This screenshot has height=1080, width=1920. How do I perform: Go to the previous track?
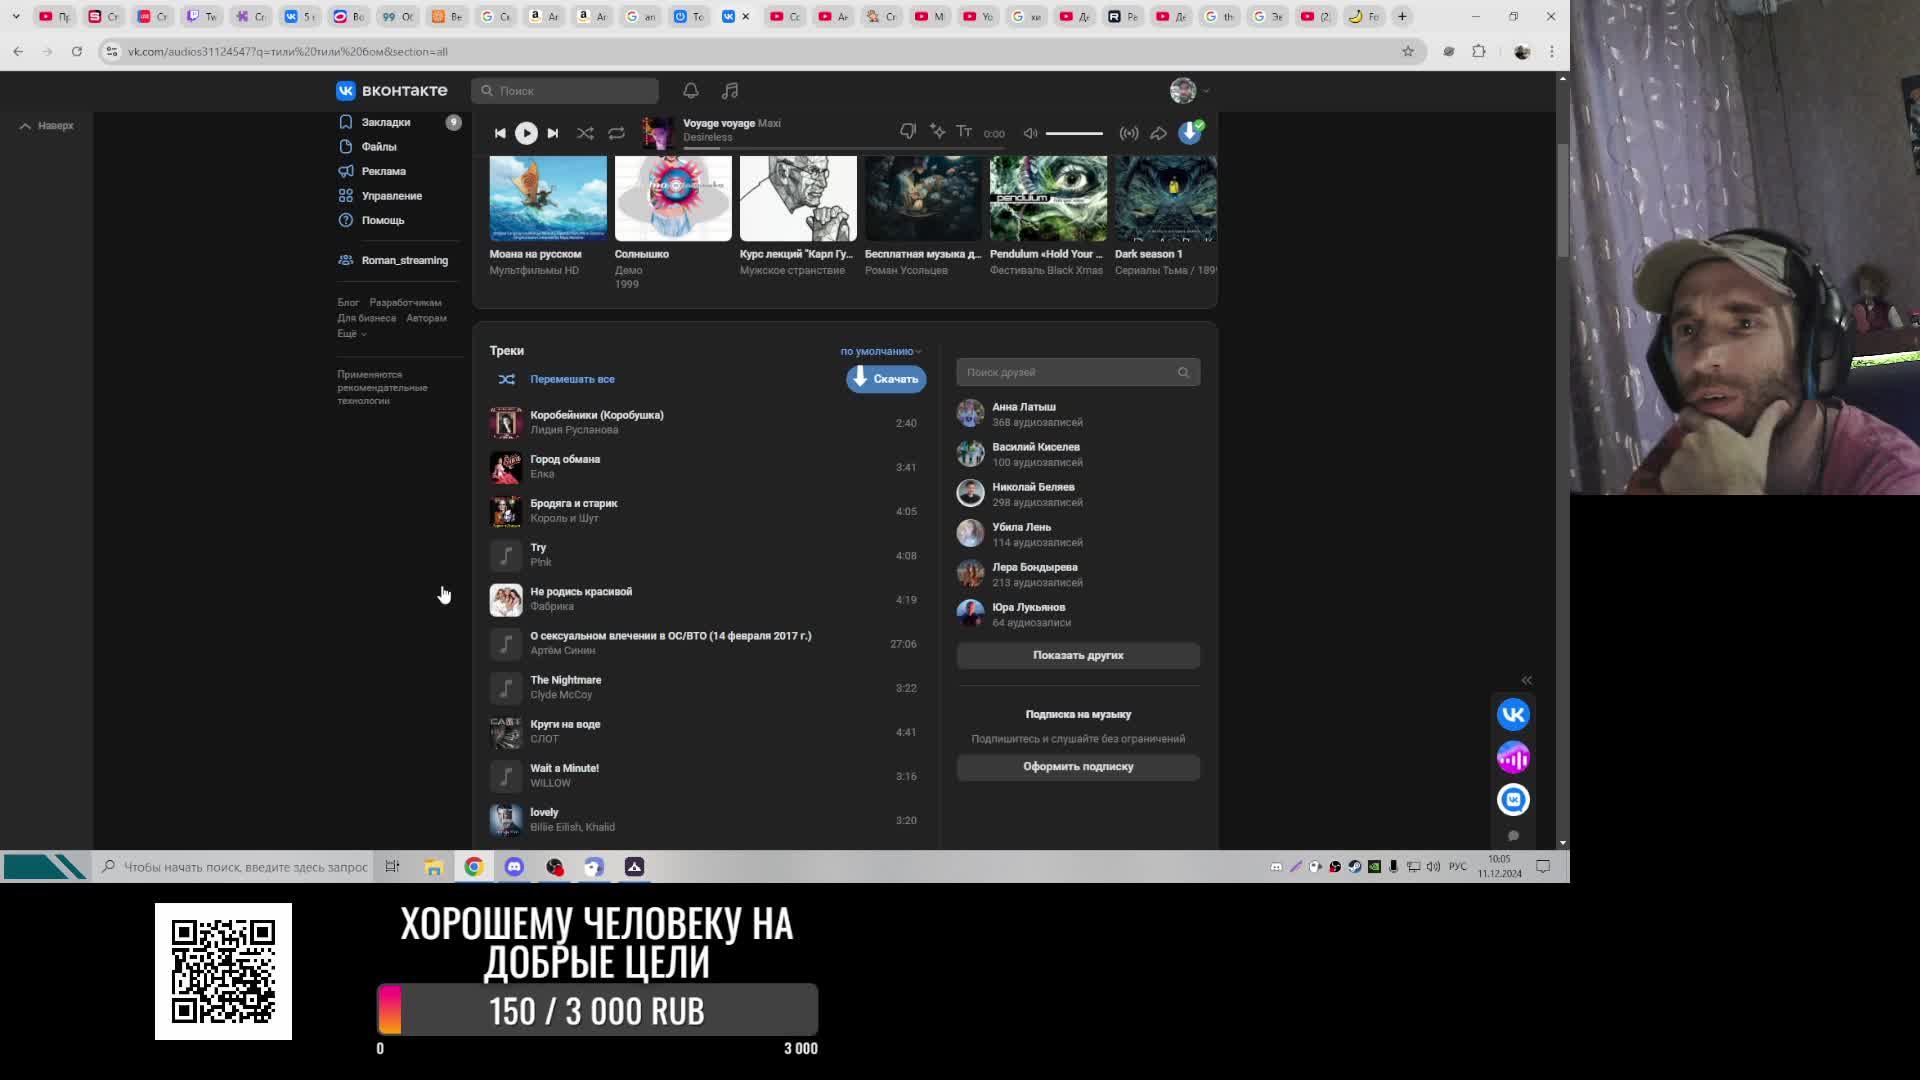[500, 133]
